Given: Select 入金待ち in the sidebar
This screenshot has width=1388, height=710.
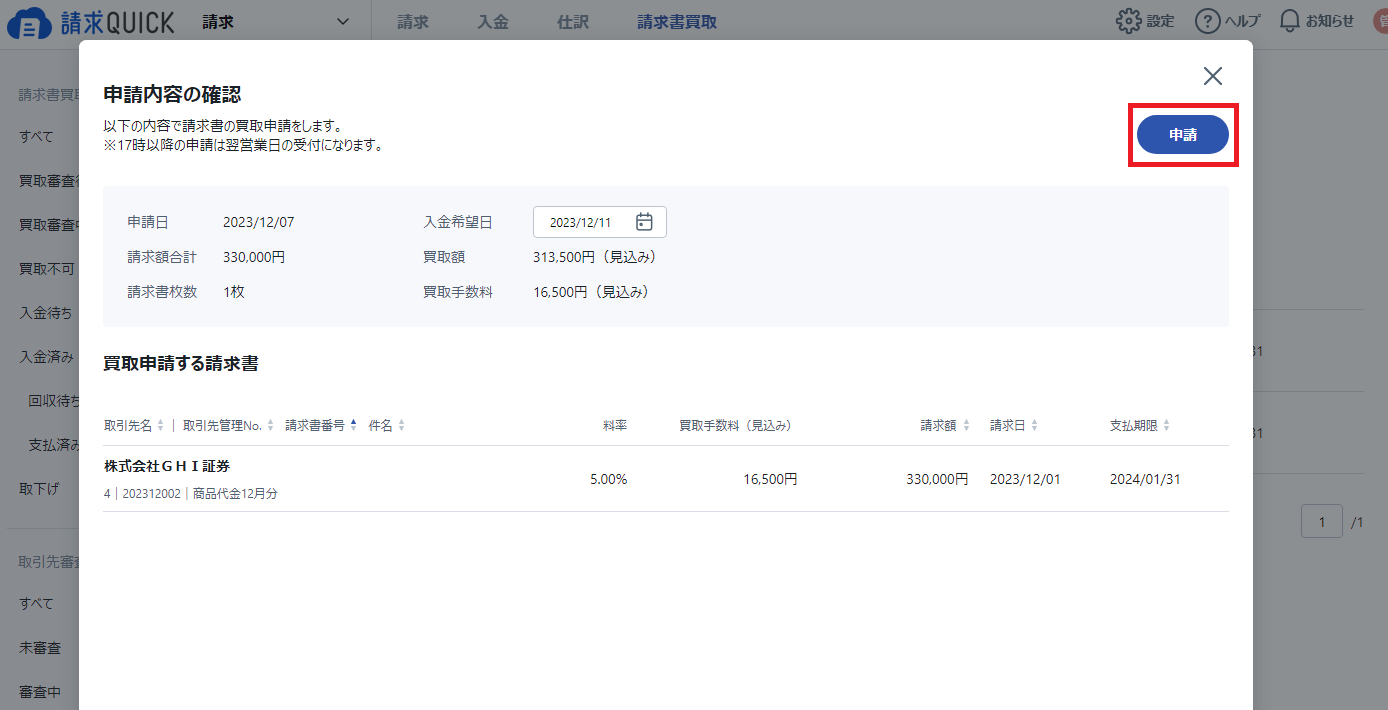Looking at the screenshot, I should [46, 313].
